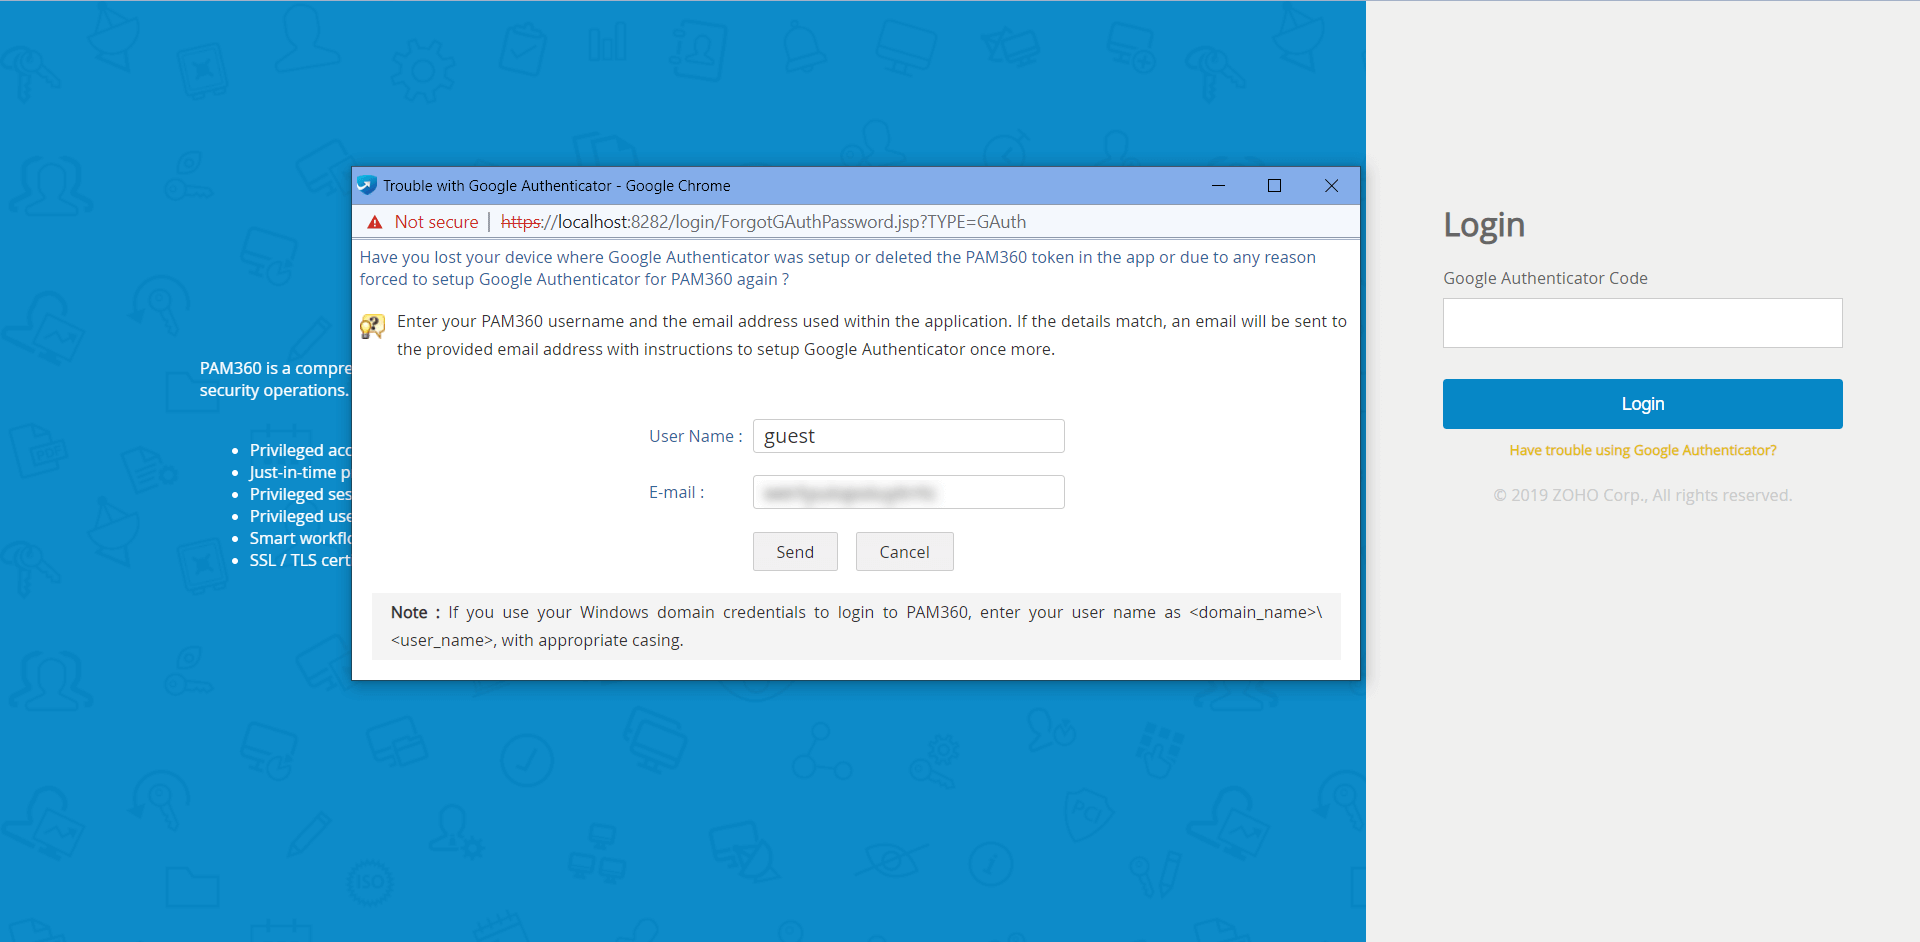Cancel the Google Authenticator reset form
The image size is (1920, 942).
tap(904, 552)
